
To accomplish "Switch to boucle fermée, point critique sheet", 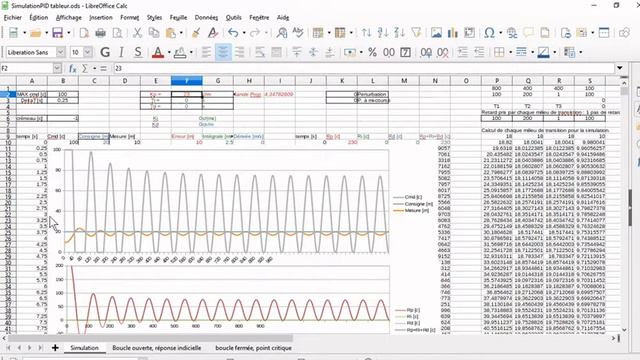I will [x=253, y=348].
